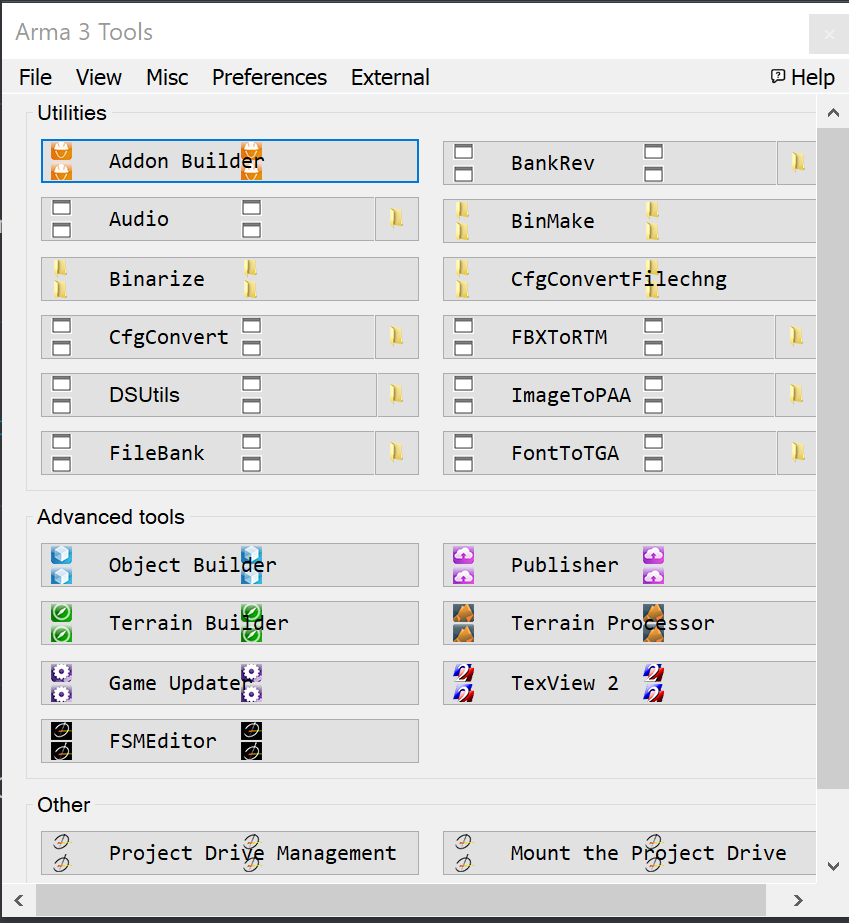This screenshot has width=849, height=923.
Task: Open the folder next to FBXToRTM
Action: pyautogui.click(x=795, y=337)
